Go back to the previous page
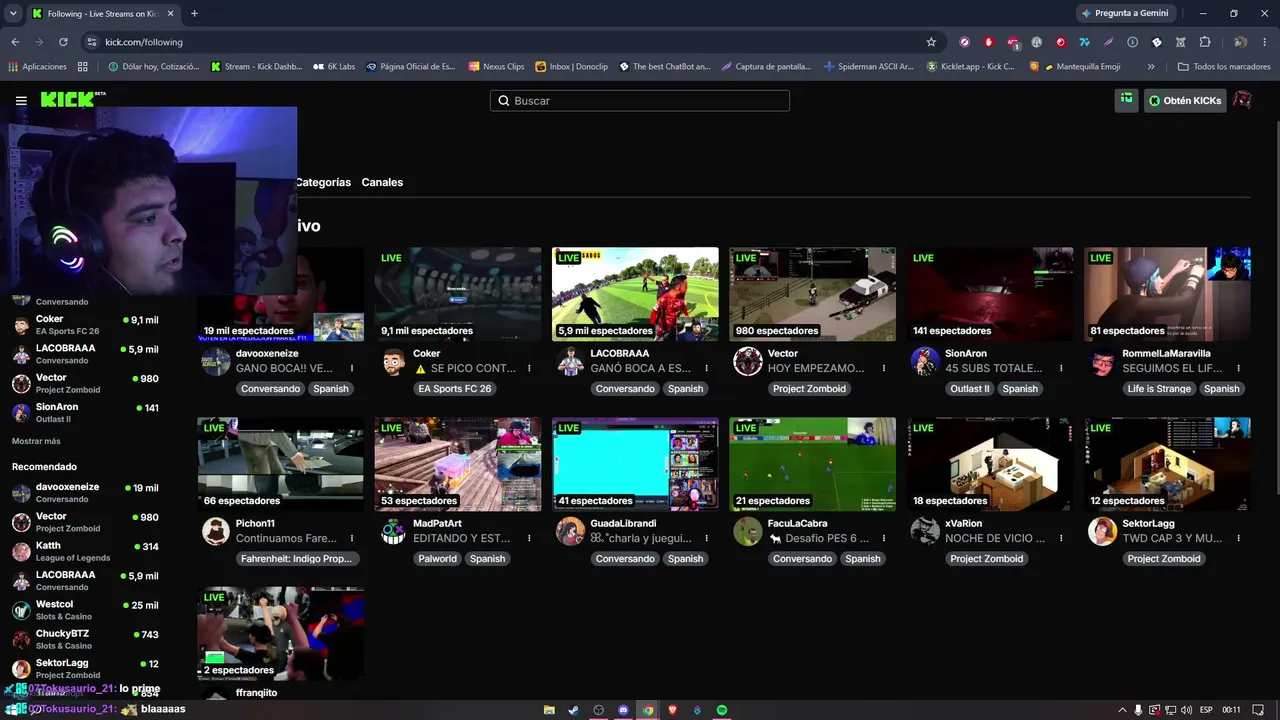The image size is (1280, 720). [15, 42]
